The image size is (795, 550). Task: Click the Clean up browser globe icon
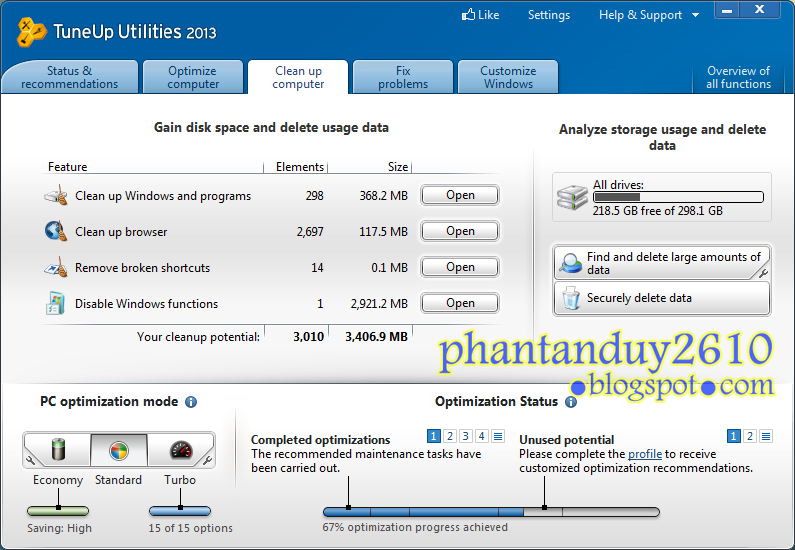pos(56,231)
